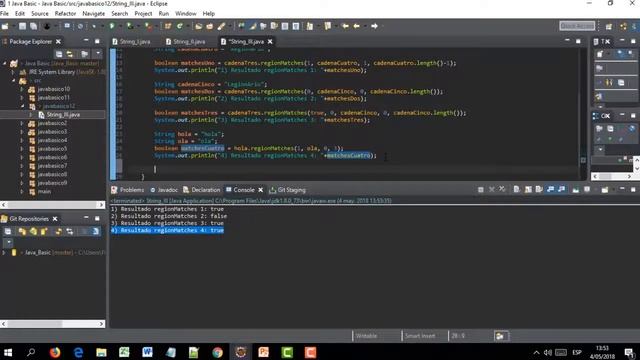Switch to the Git Staging tab

click(x=287, y=190)
